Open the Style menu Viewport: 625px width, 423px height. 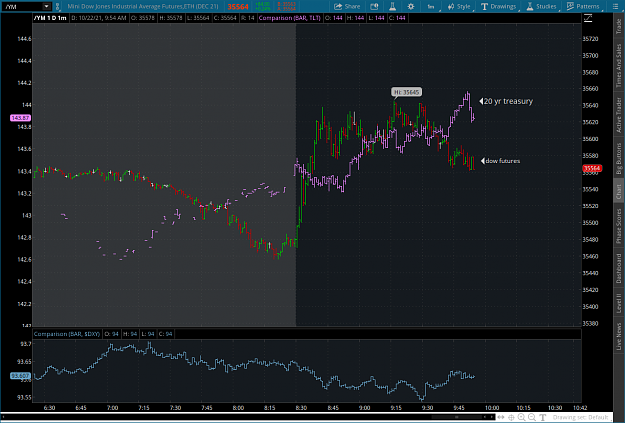click(459, 6)
